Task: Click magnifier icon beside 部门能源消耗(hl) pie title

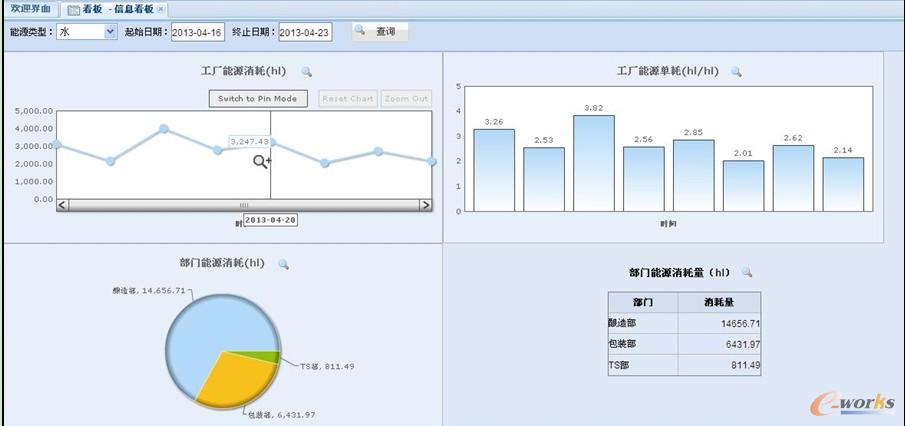Action: coord(283,264)
